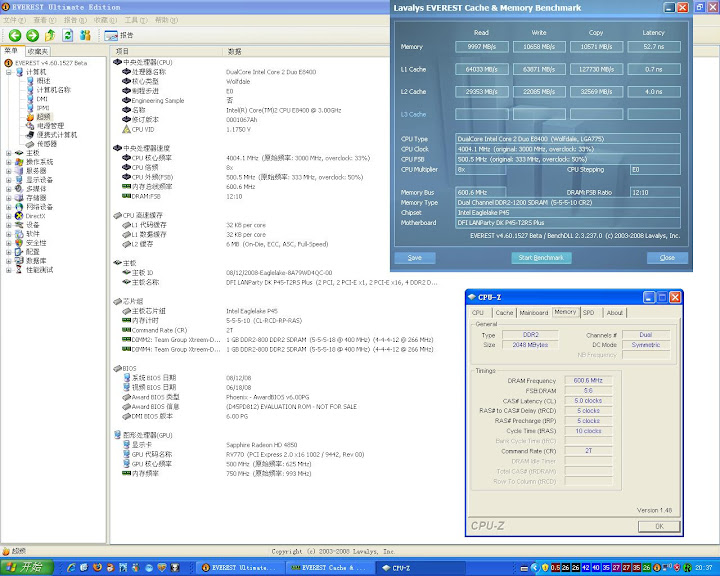The image size is (720, 576).
Task: Select the 传感器 sensor tree item
Action: 46,143
